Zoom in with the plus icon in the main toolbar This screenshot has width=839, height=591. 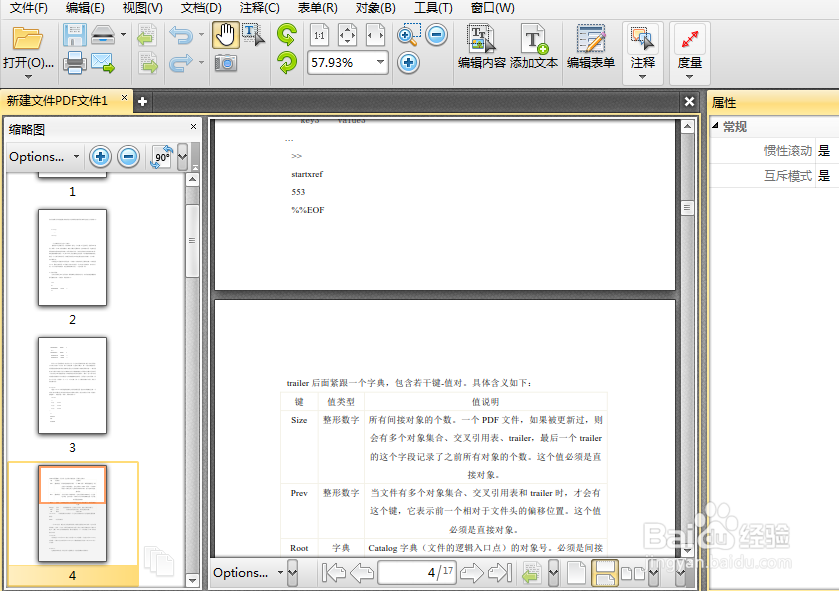coord(408,63)
